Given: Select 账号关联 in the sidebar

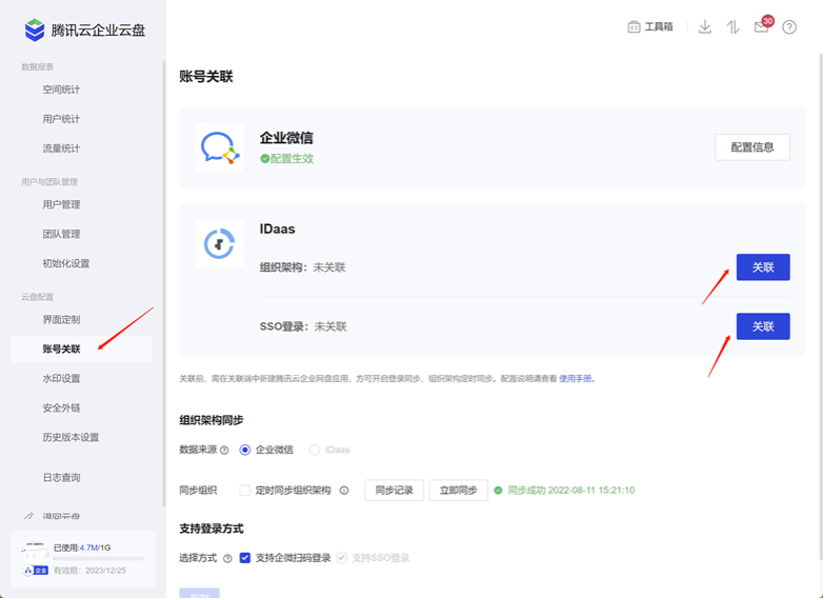Looking at the screenshot, I should pos(81,349).
